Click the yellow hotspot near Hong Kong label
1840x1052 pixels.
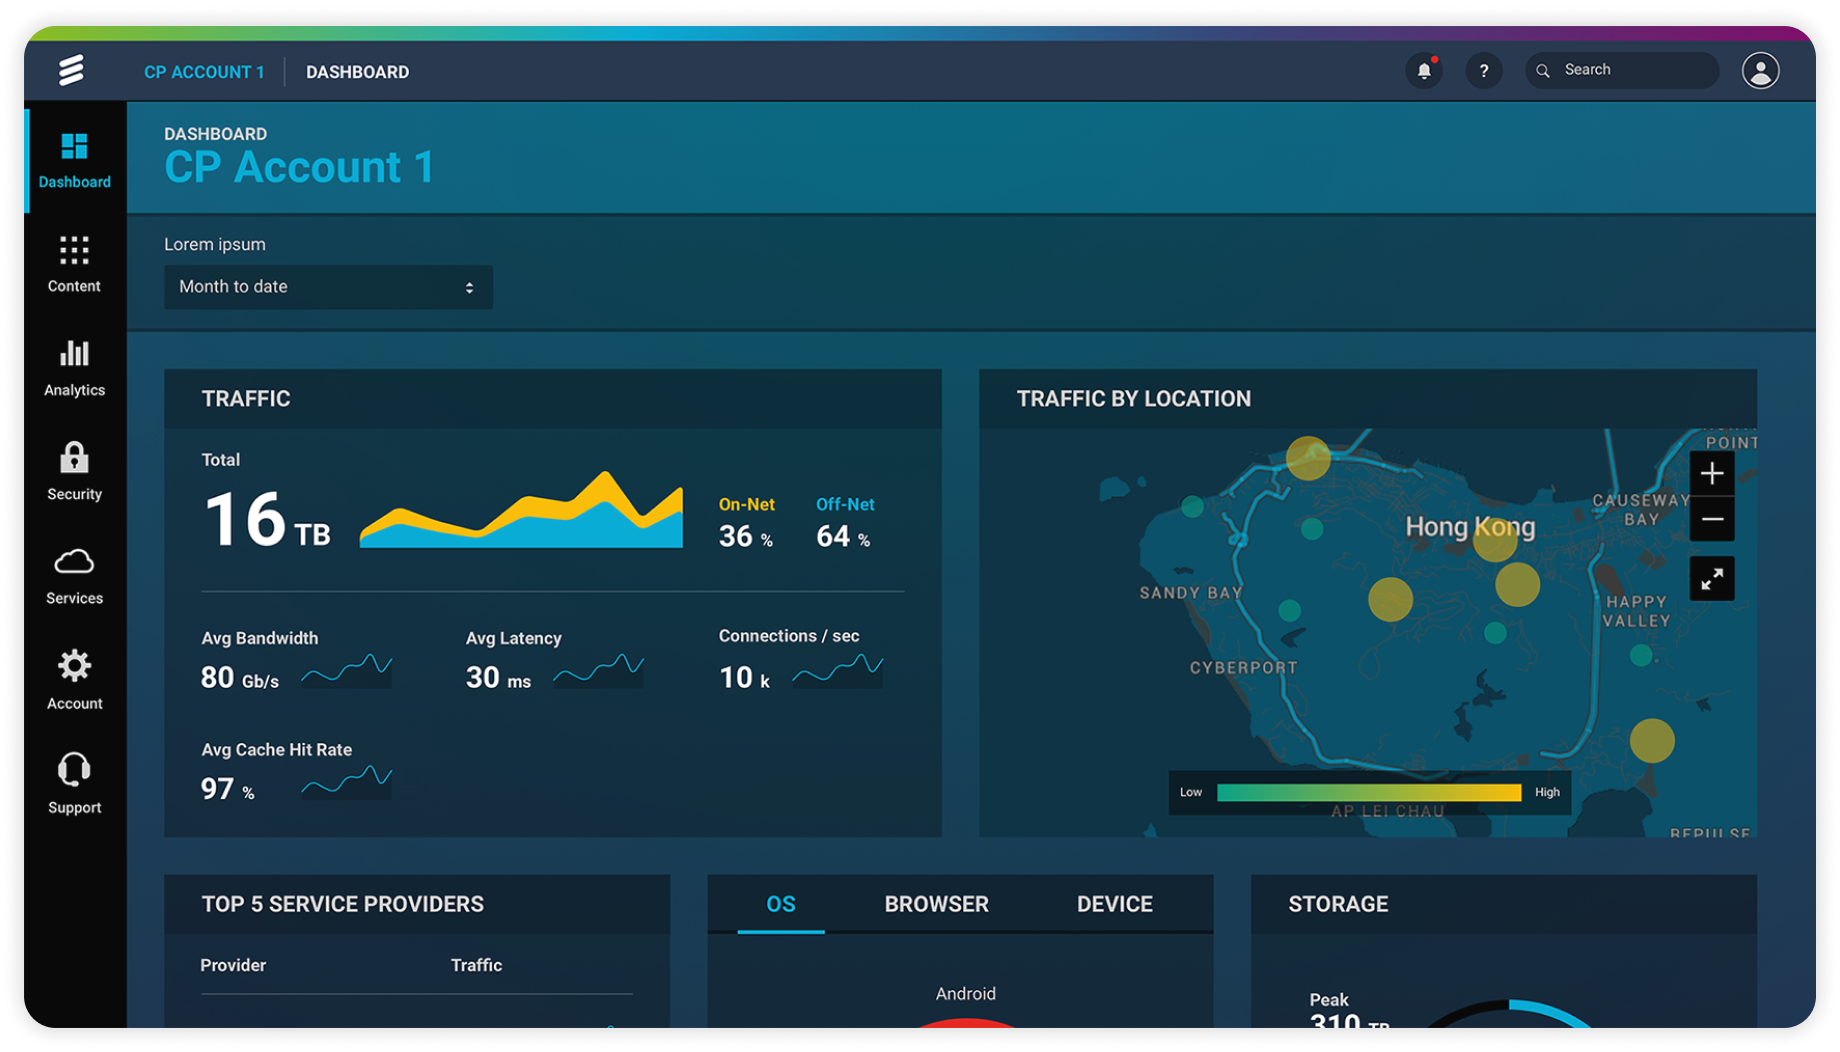1495,540
